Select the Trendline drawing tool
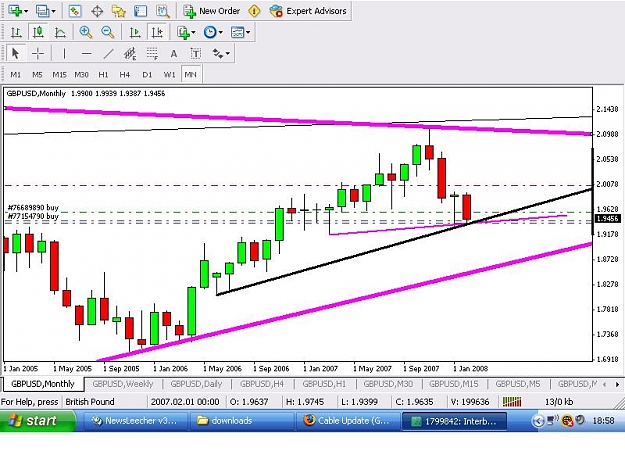Viewport: 625px width, 469px height. pyautogui.click(x=108, y=53)
